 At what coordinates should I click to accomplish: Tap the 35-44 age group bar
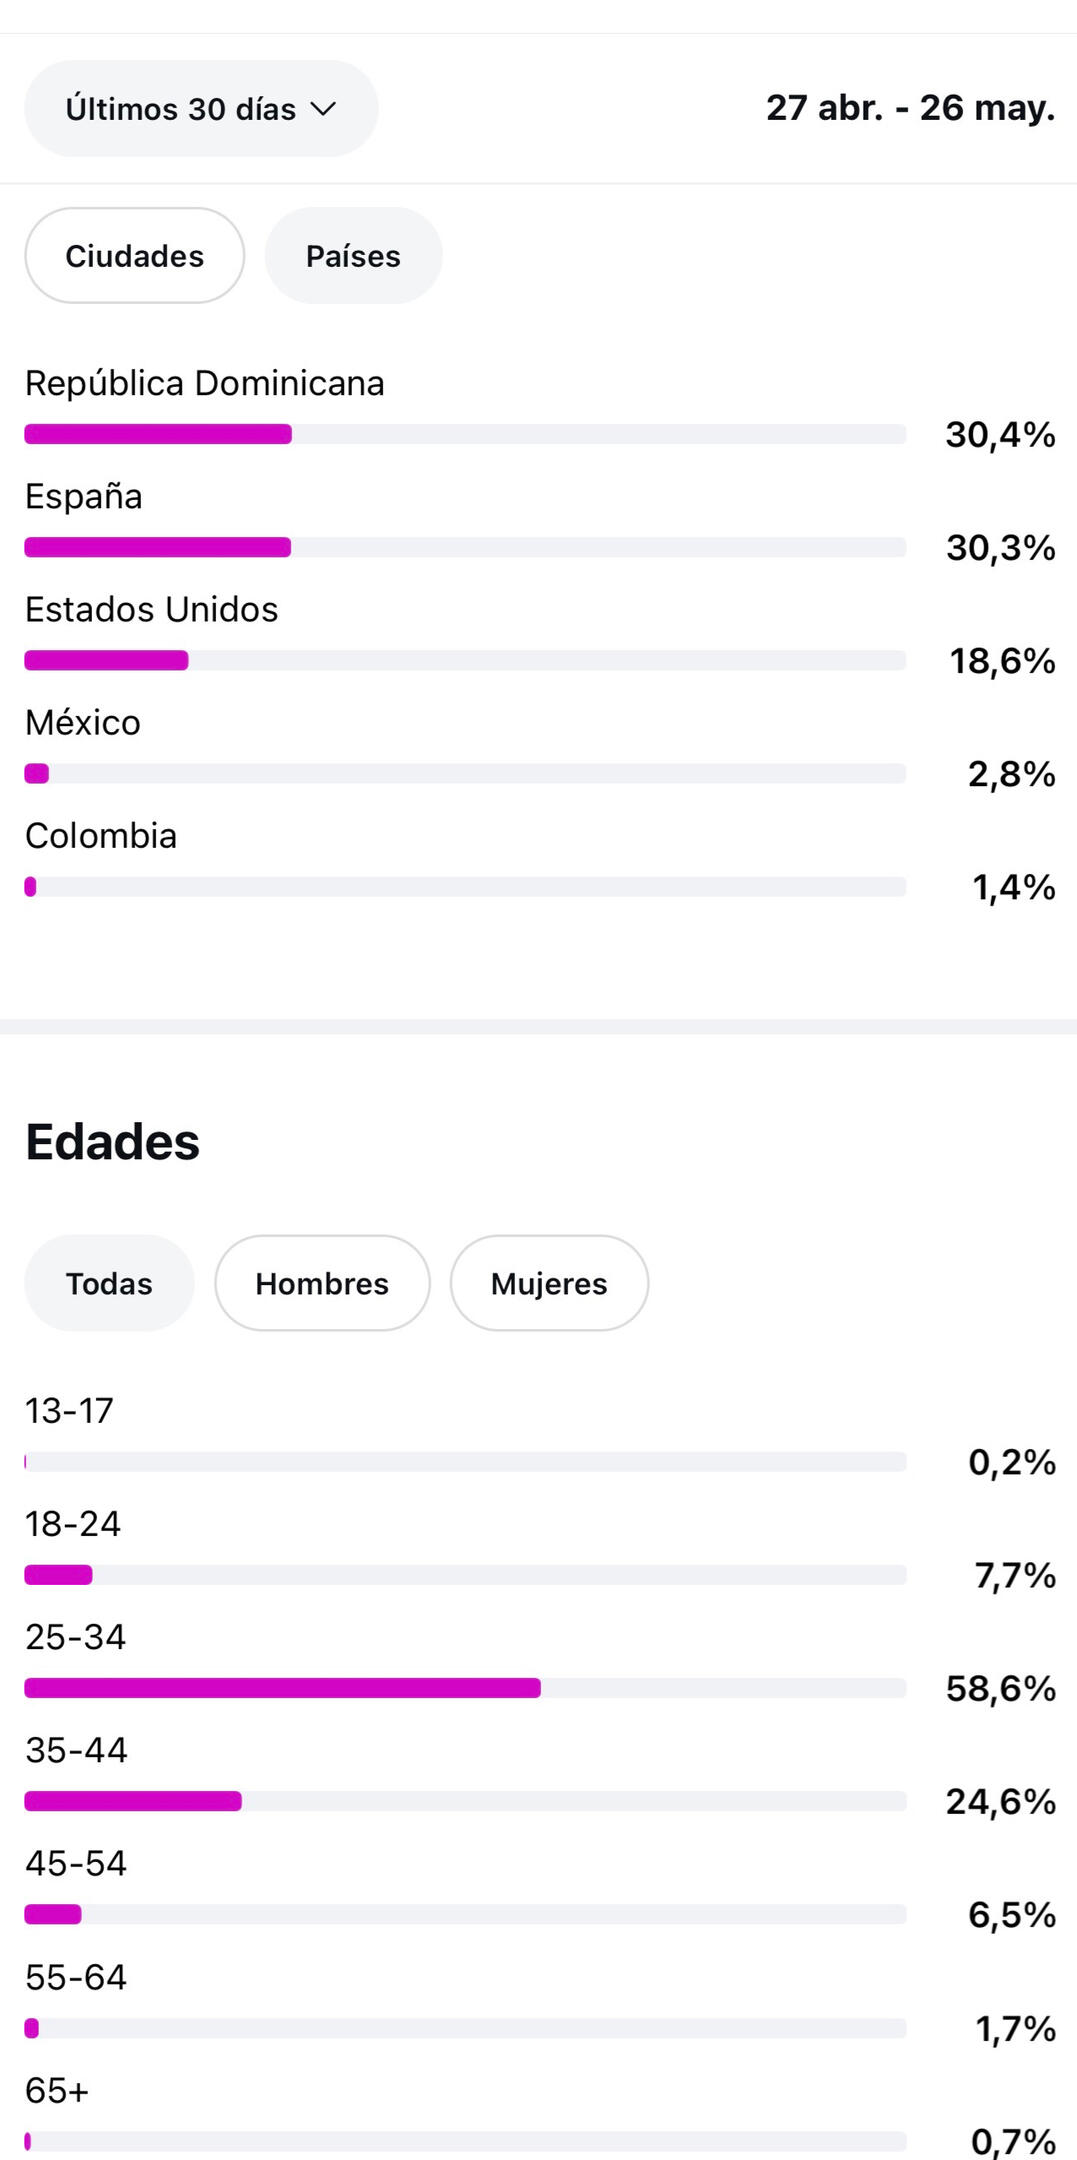pyautogui.click(x=465, y=1801)
